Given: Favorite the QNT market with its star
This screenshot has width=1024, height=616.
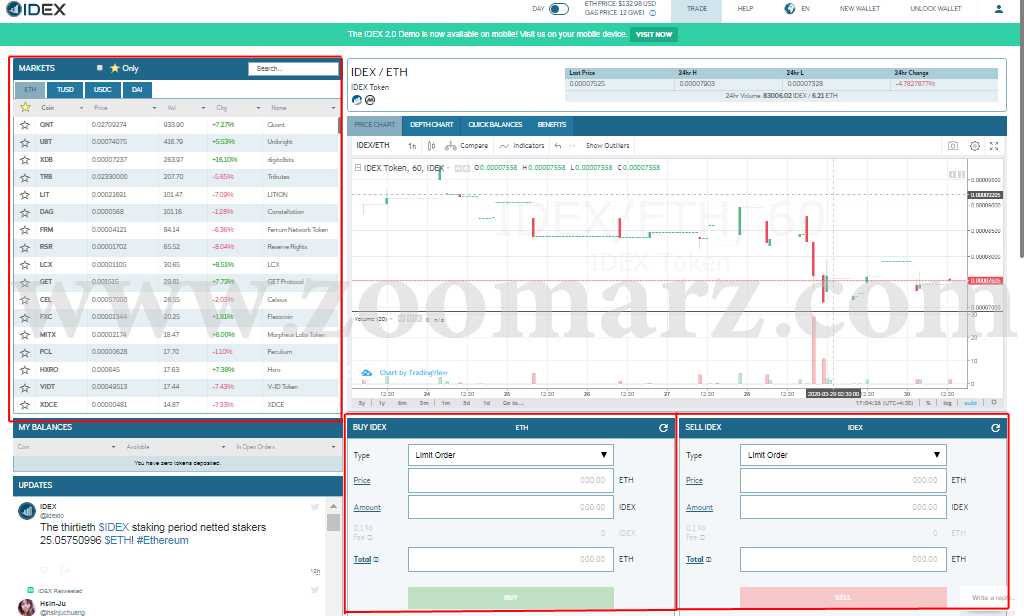Looking at the screenshot, I should tap(25, 125).
